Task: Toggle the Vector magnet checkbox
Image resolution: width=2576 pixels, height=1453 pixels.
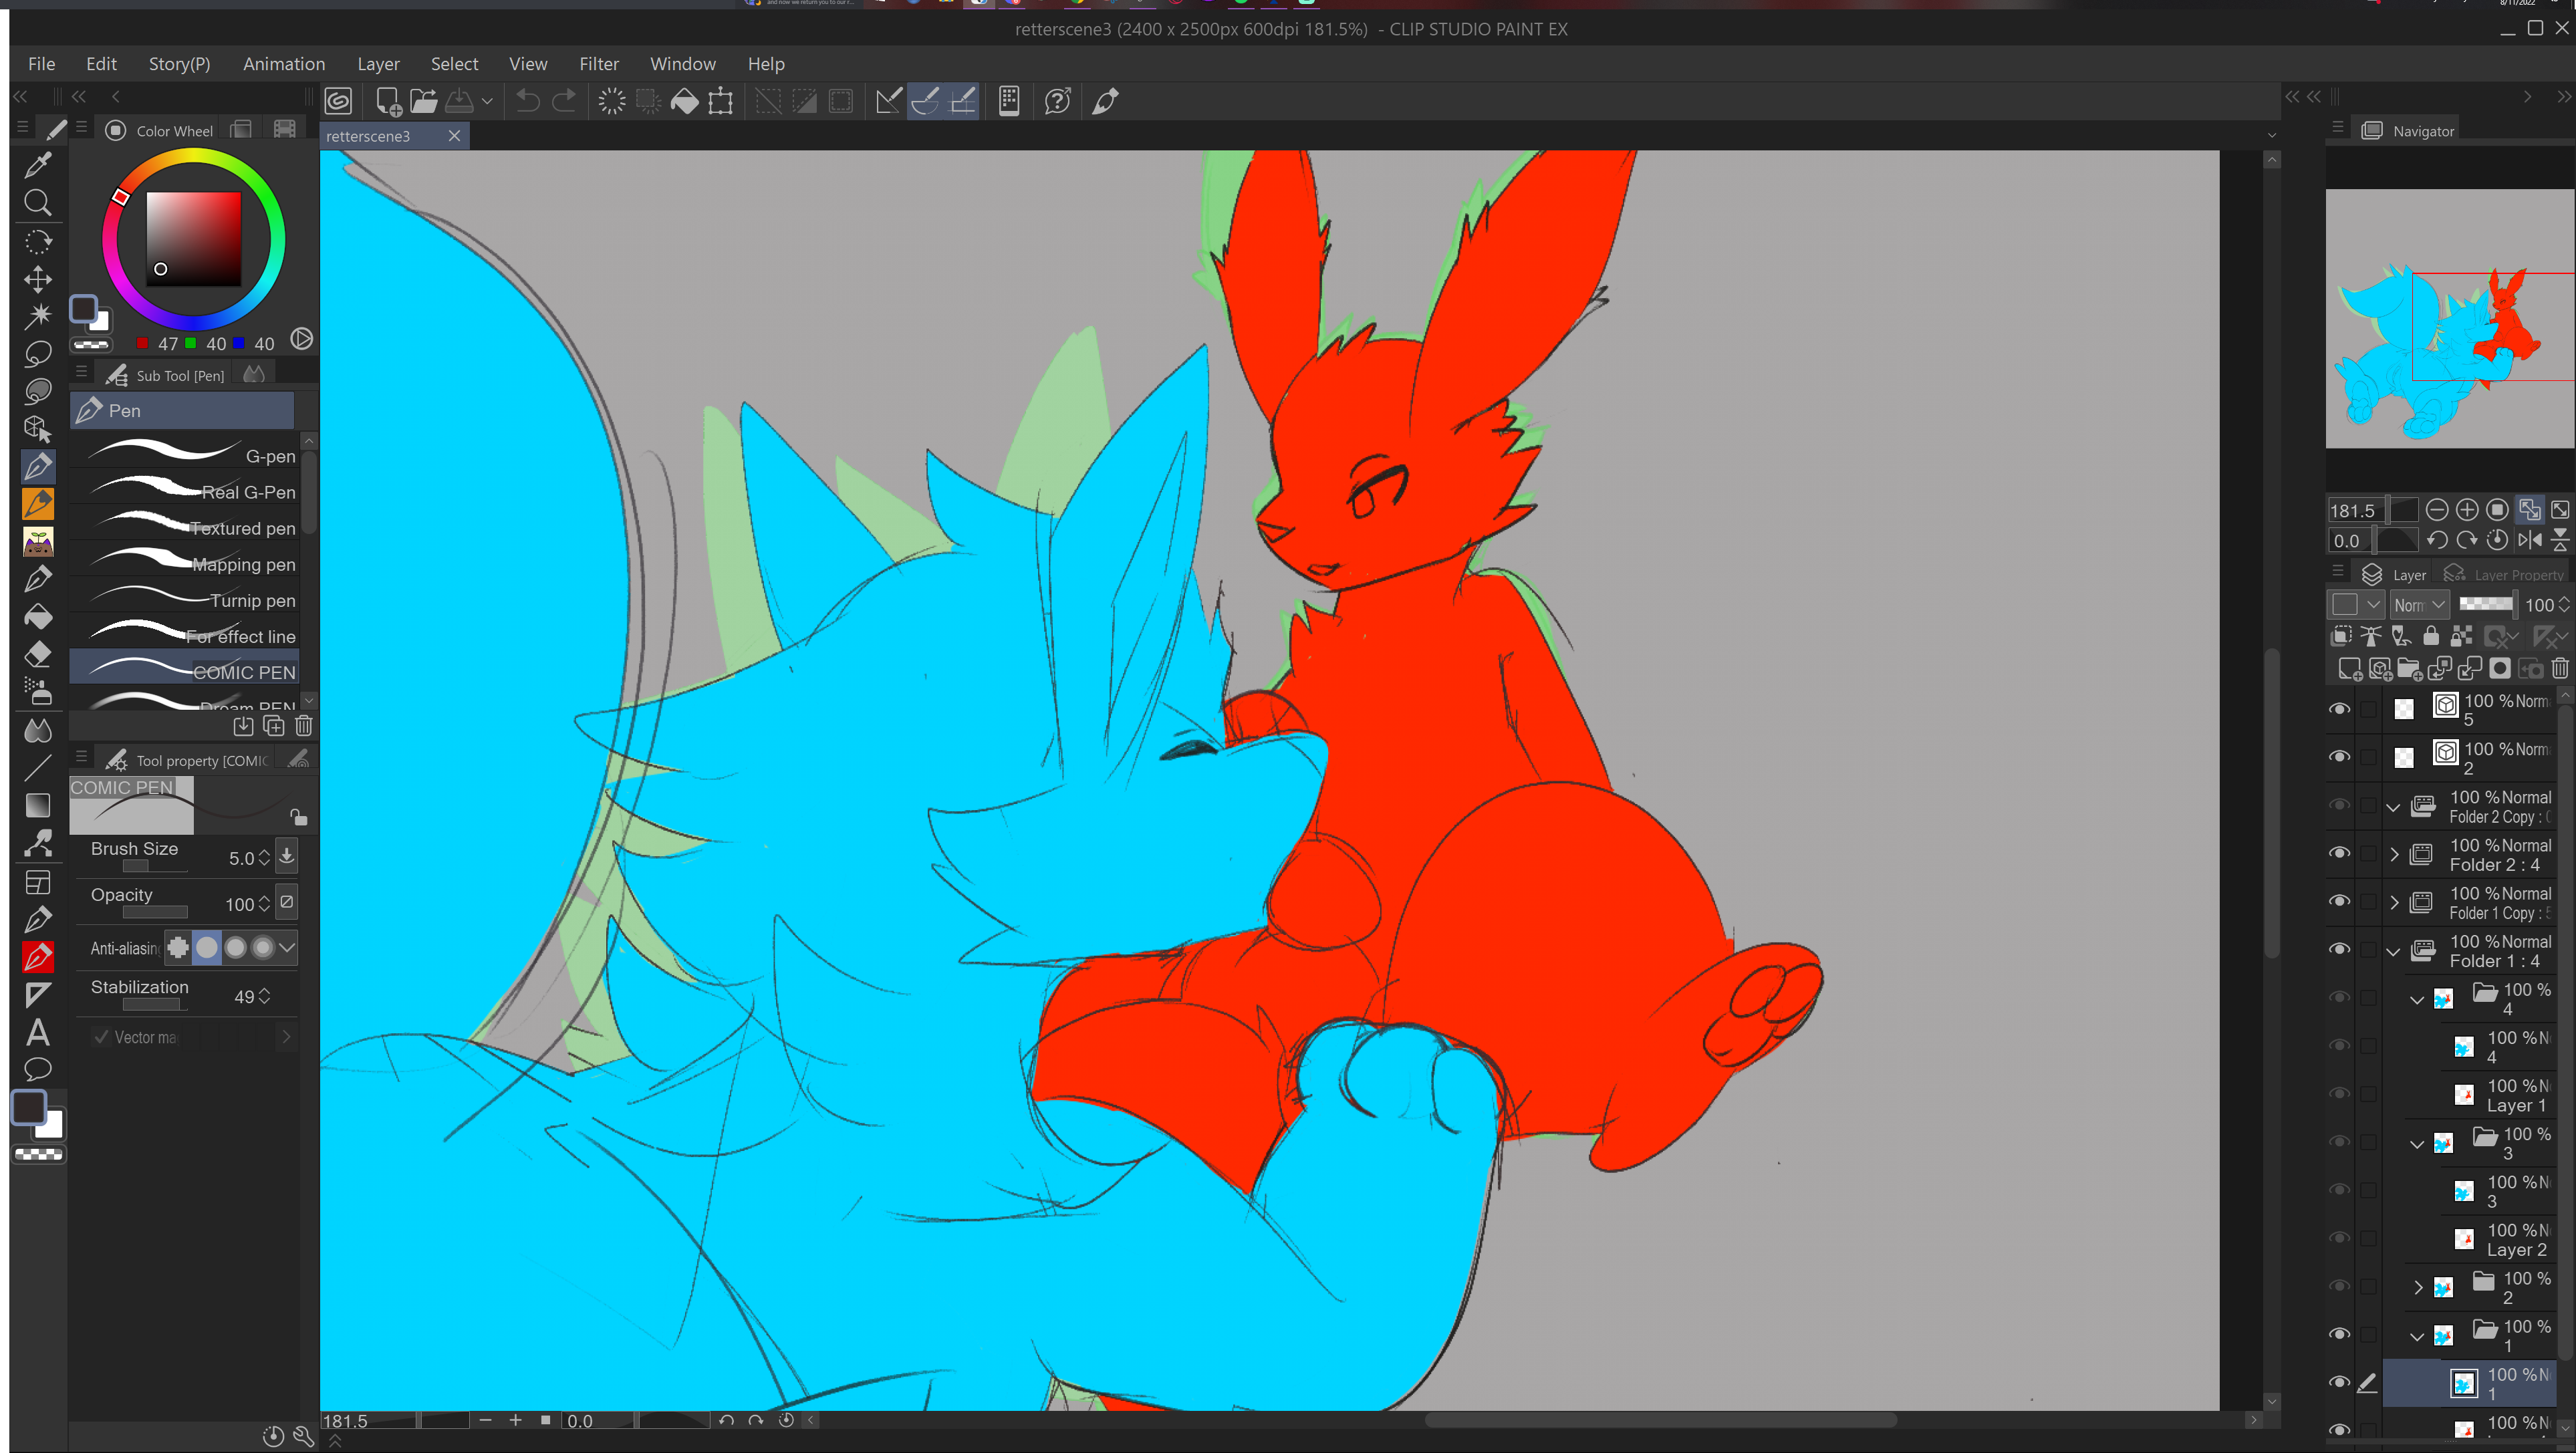Action: pos(101,1037)
